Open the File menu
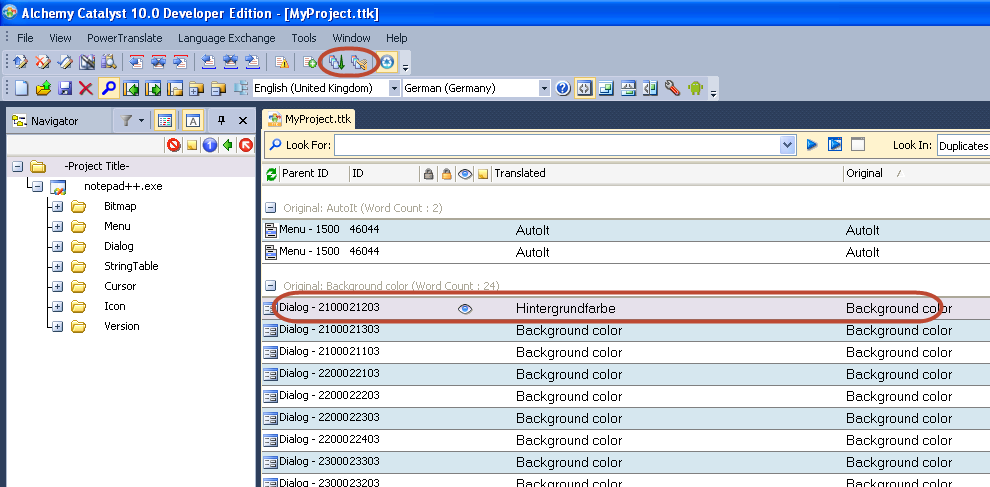Image resolution: width=990 pixels, height=487 pixels. point(25,38)
